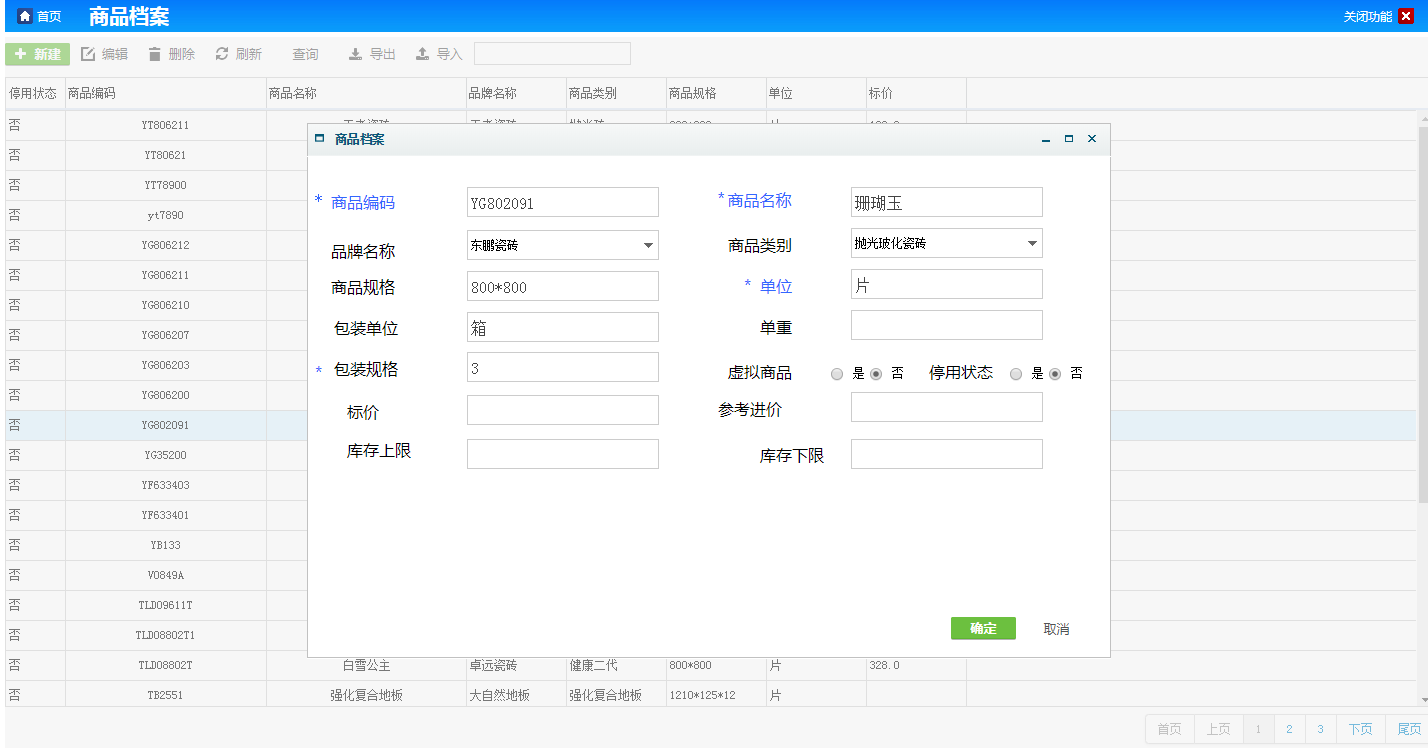Select 否 for 虚拟商品
1428x748 pixels.
coord(876,374)
